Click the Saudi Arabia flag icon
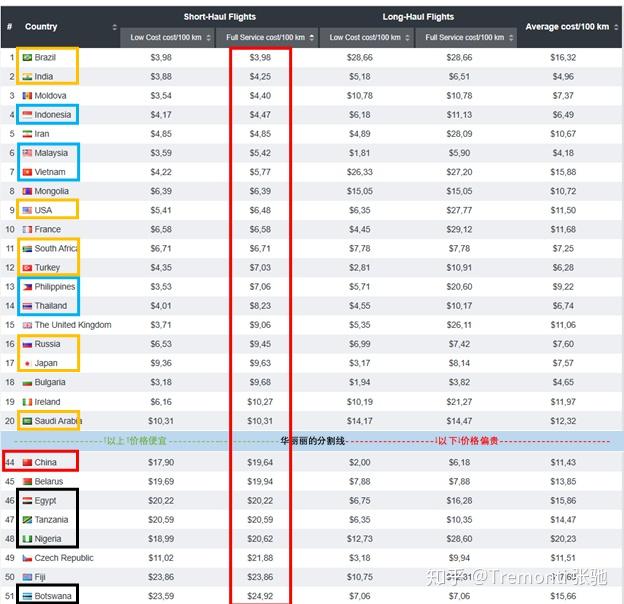This screenshot has height=604, width=624. (27, 421)
